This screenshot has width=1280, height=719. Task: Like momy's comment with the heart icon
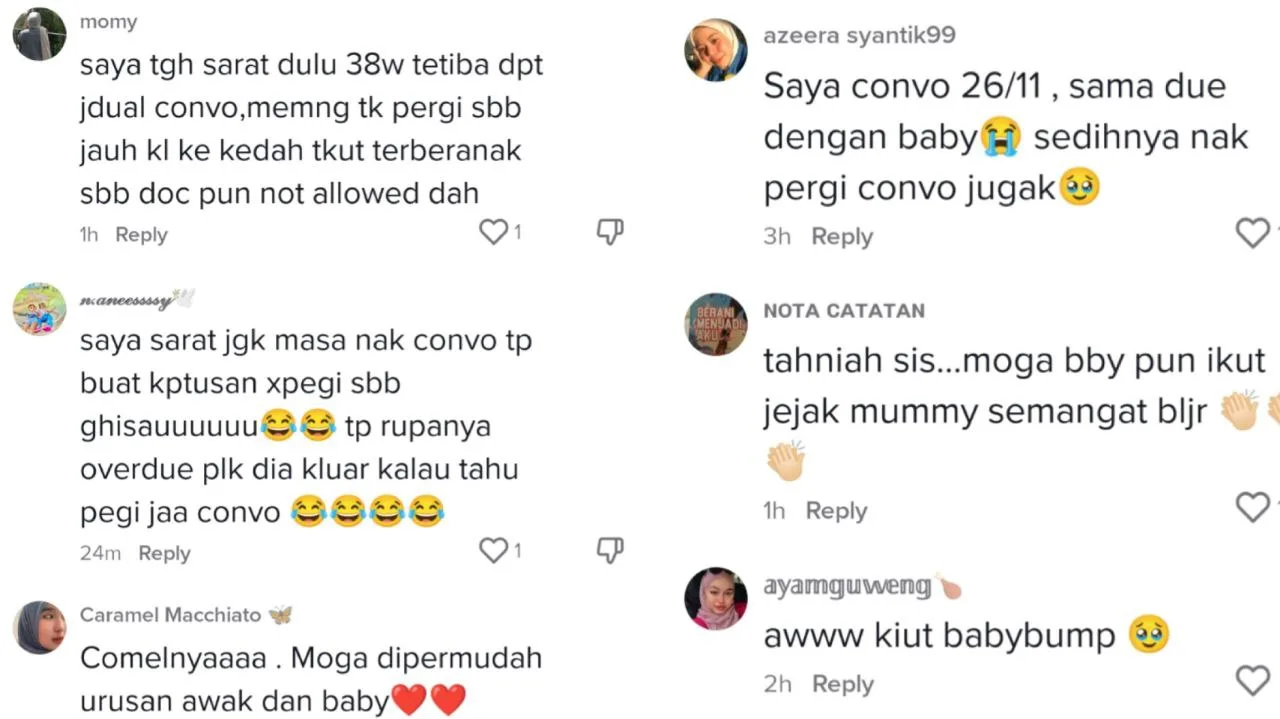pos(494,232)
